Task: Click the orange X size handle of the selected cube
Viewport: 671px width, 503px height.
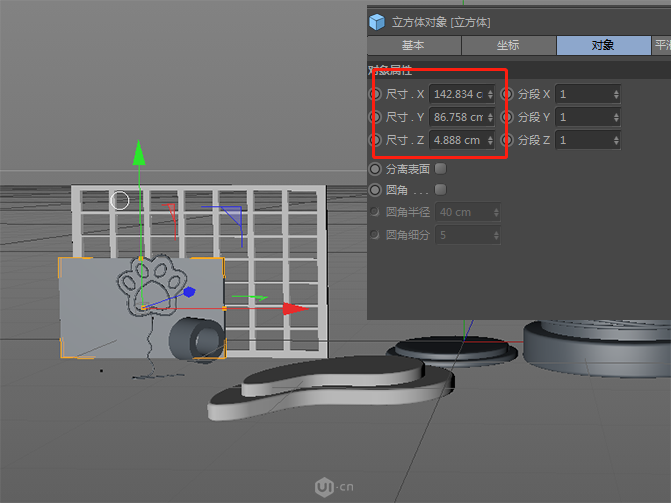Action: (x=224, y=308)
